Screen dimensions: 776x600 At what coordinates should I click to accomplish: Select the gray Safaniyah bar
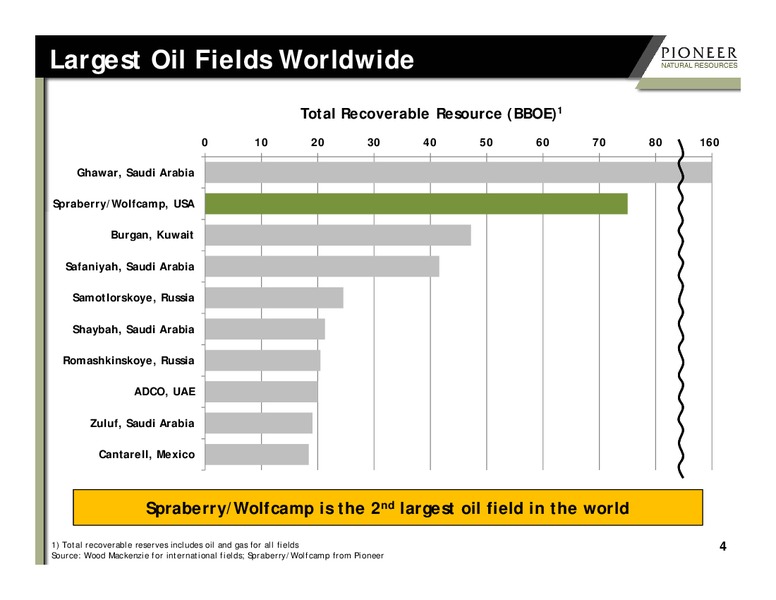(322, 266)
